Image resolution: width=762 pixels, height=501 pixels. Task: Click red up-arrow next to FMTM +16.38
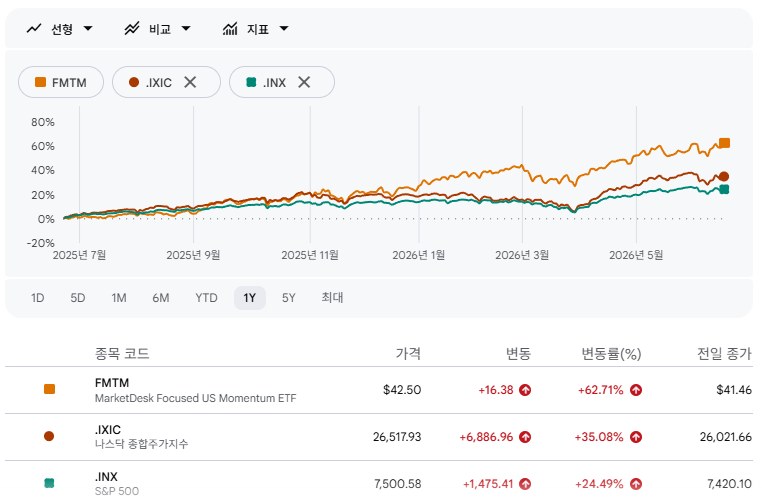(525, 390)
